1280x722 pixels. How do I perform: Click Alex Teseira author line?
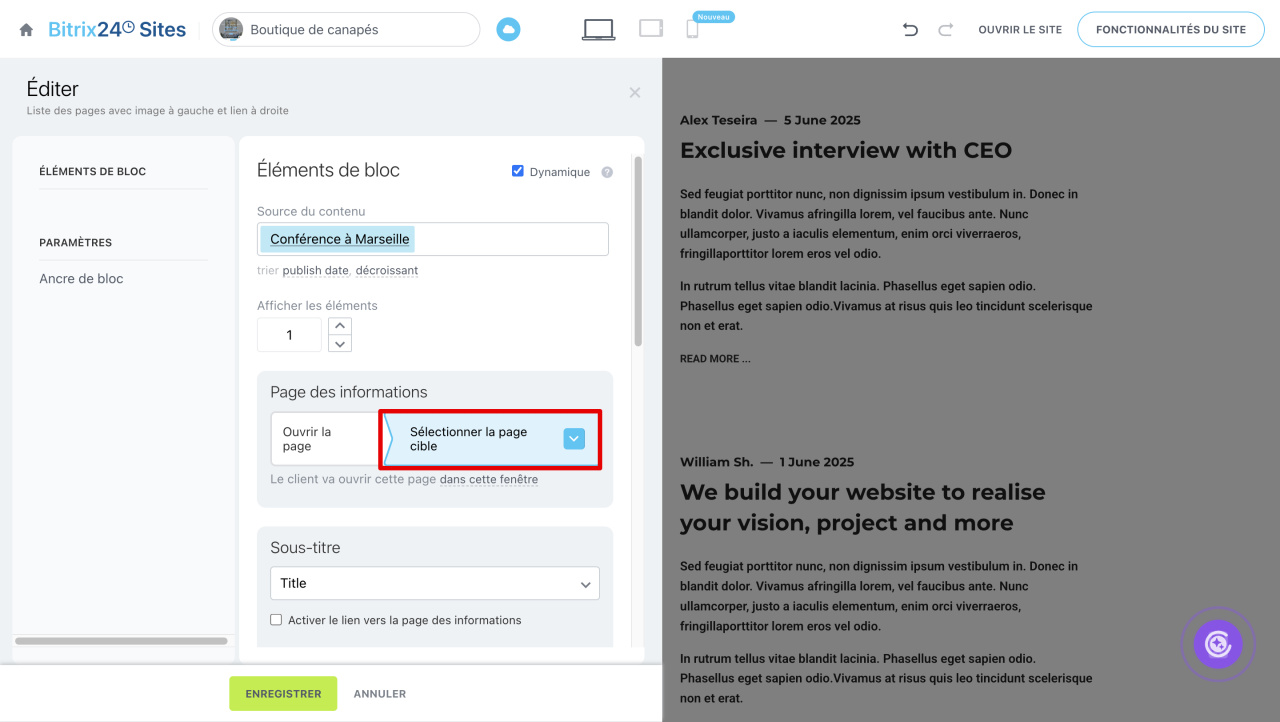[x=770, y=120]
